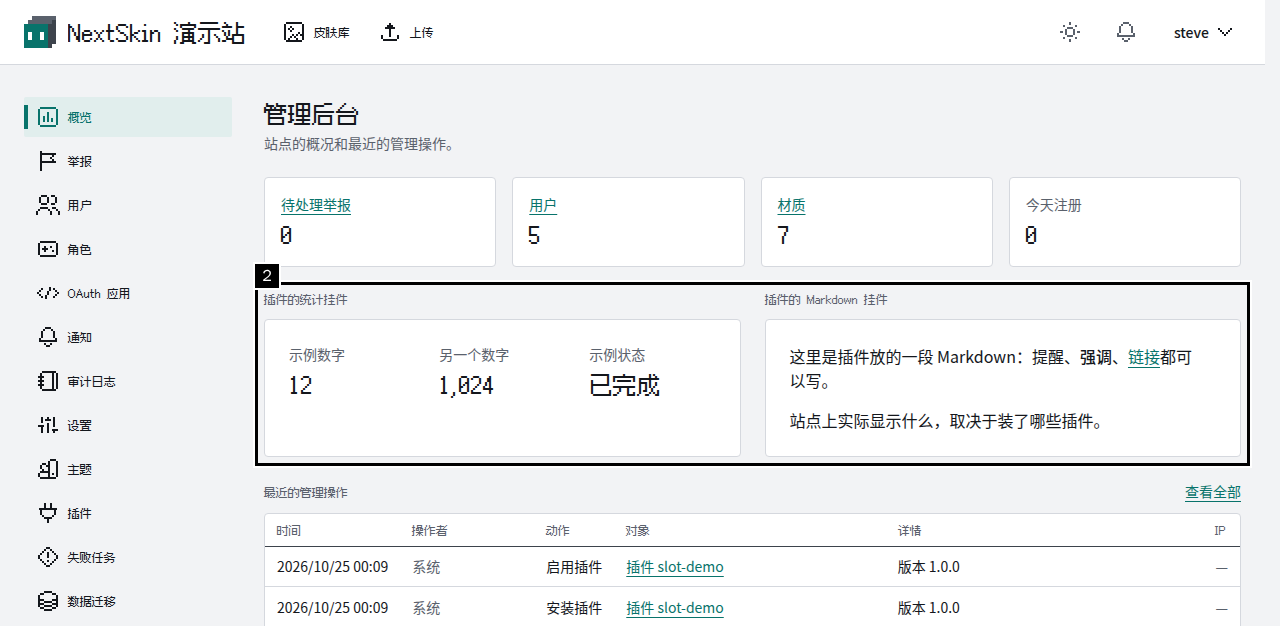Click the 动作 column header
1280x626 pixels.
(558, 530)
